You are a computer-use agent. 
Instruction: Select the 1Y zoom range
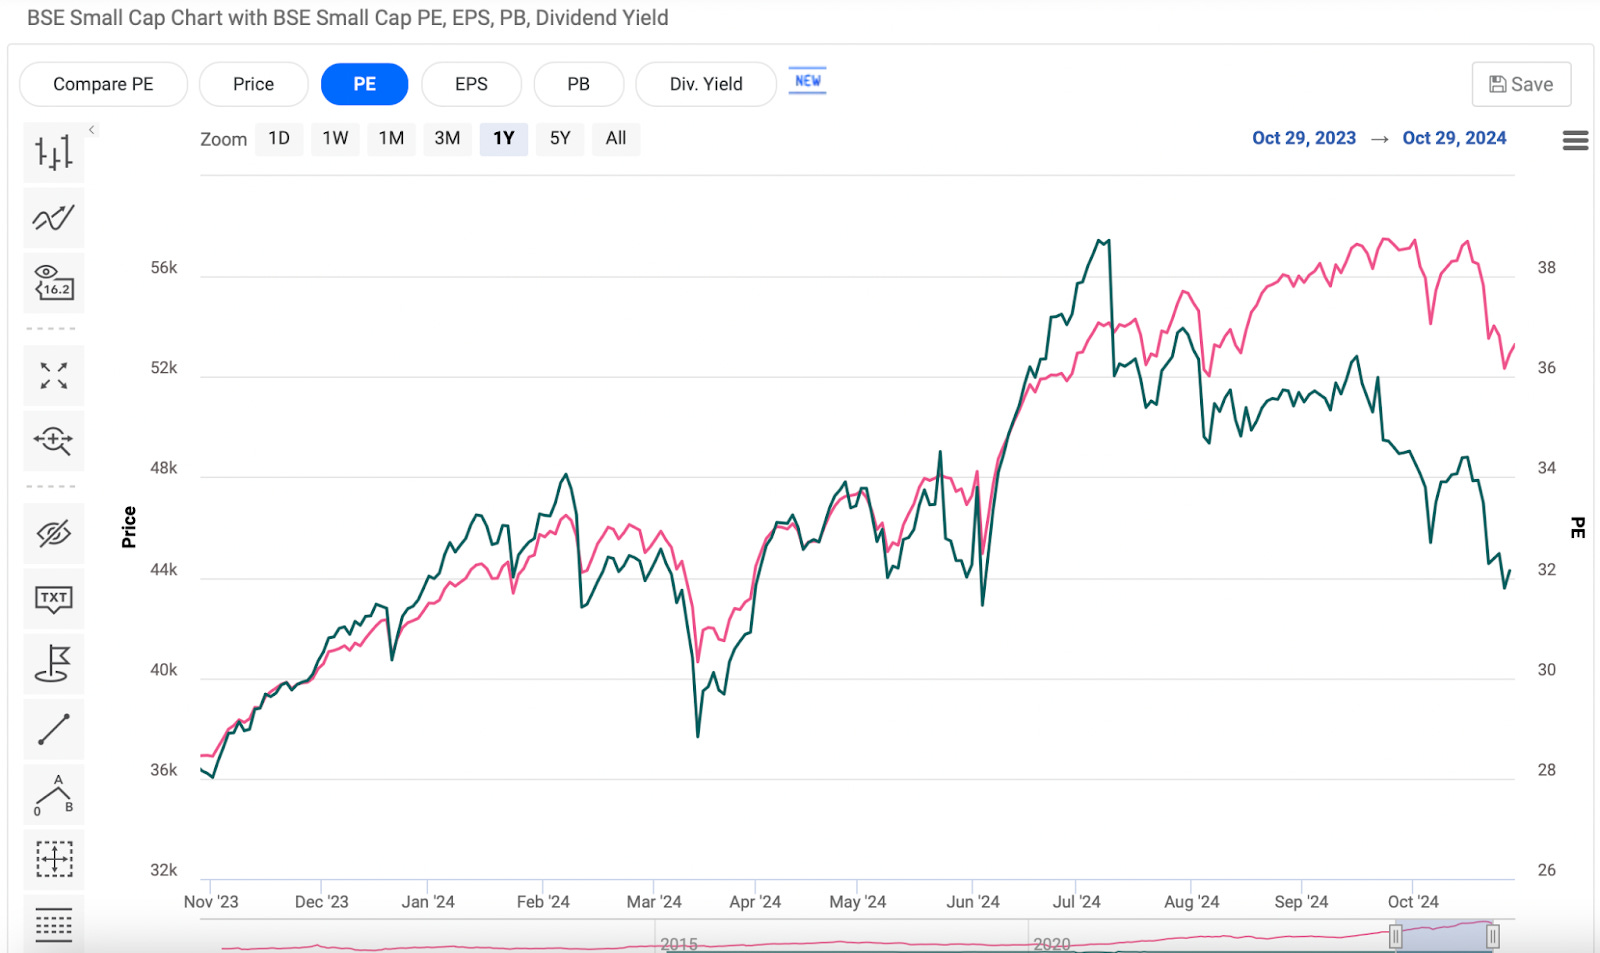[504, 138]
